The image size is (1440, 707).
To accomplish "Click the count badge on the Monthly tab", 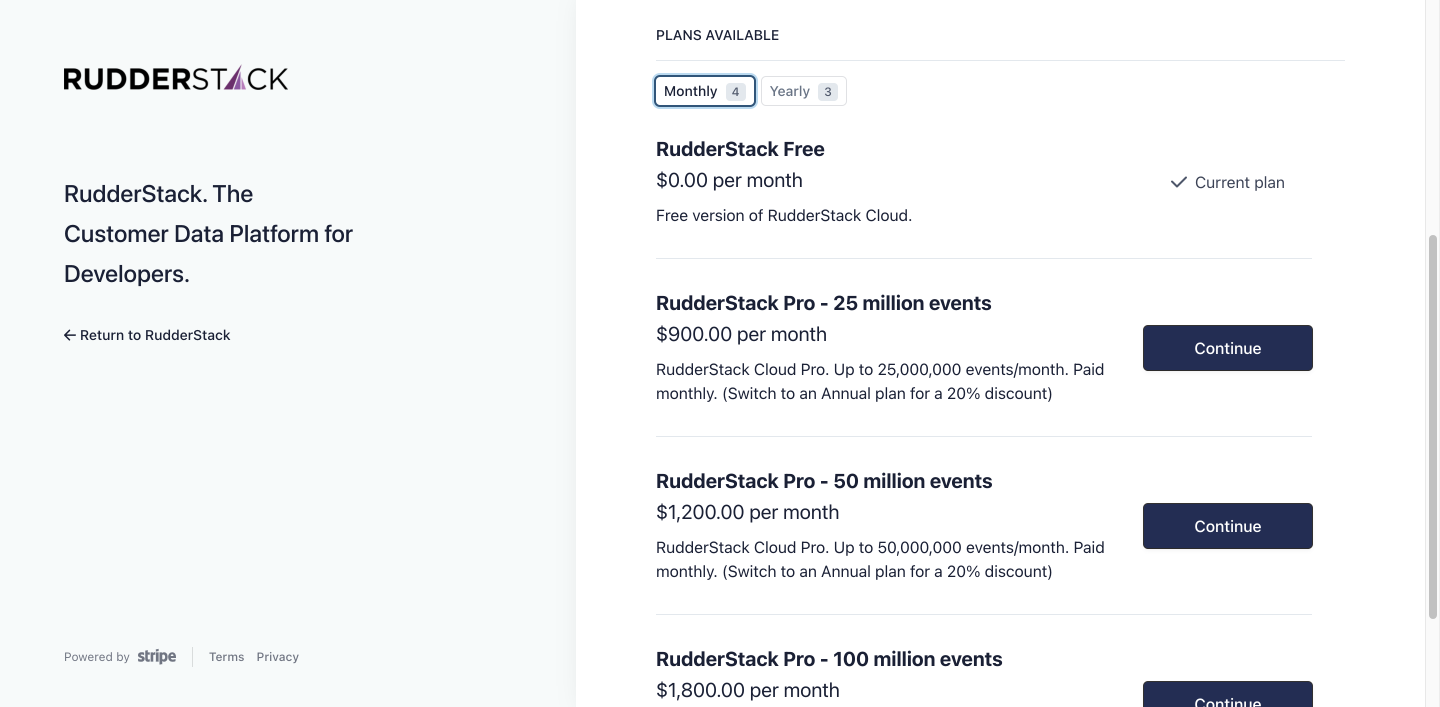I will (x=735, y=92).
